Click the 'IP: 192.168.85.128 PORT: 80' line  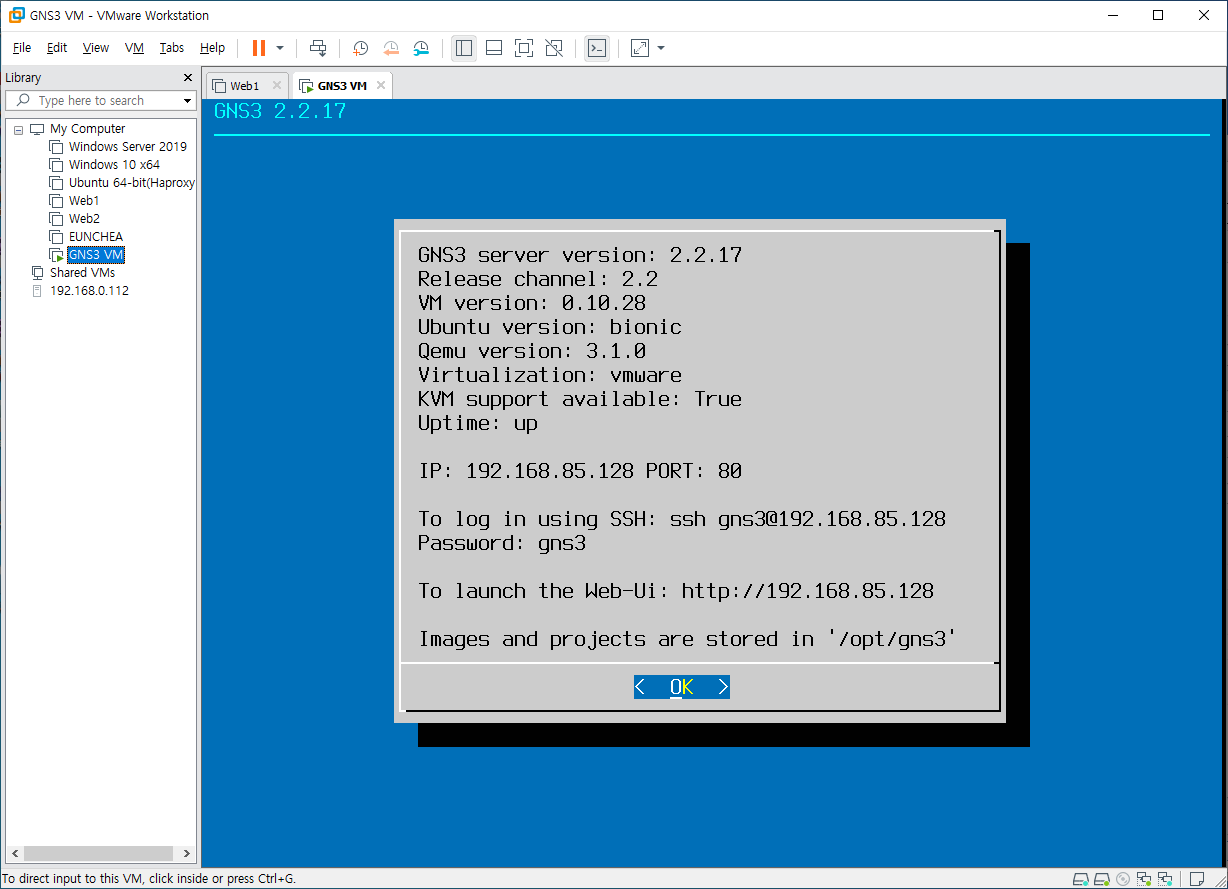click(x=580, y=471)
